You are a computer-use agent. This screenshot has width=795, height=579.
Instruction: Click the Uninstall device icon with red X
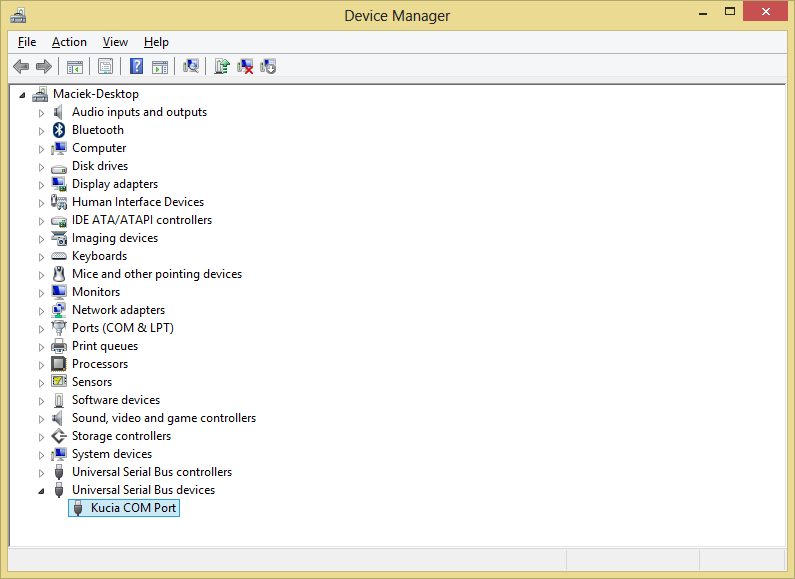[245, 67]
